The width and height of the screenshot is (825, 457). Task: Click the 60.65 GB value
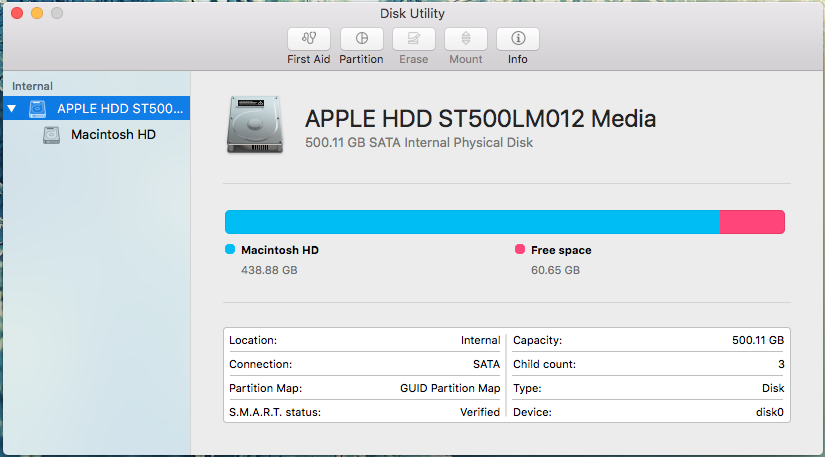pyautogui.click(x=555, y=270)
